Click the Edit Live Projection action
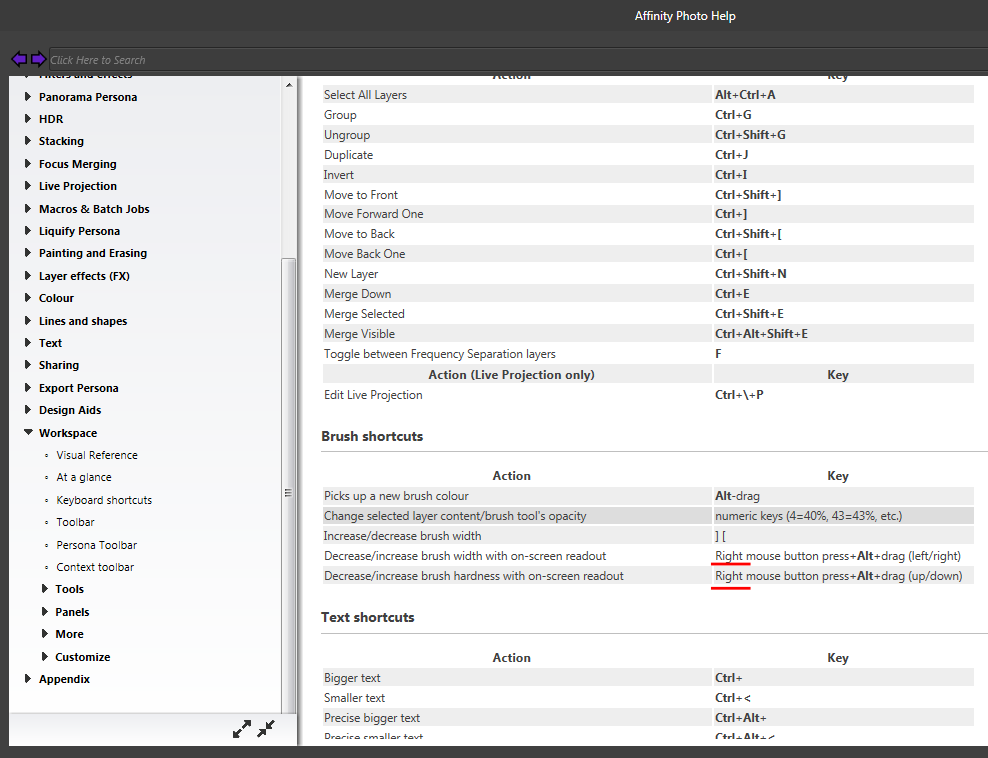Image resolution: width=988 pixels, height=758 pixels. point(373,395)
